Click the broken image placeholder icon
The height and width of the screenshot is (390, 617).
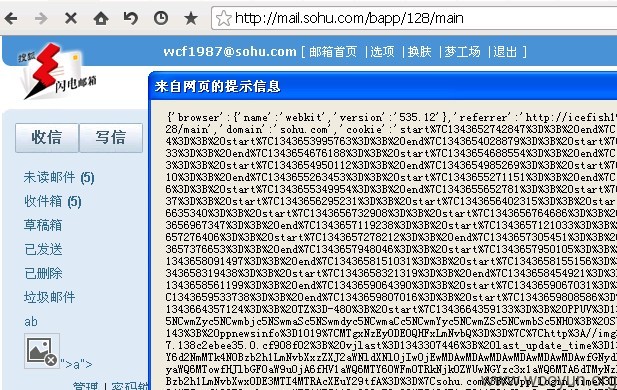[x=42, y=351]
